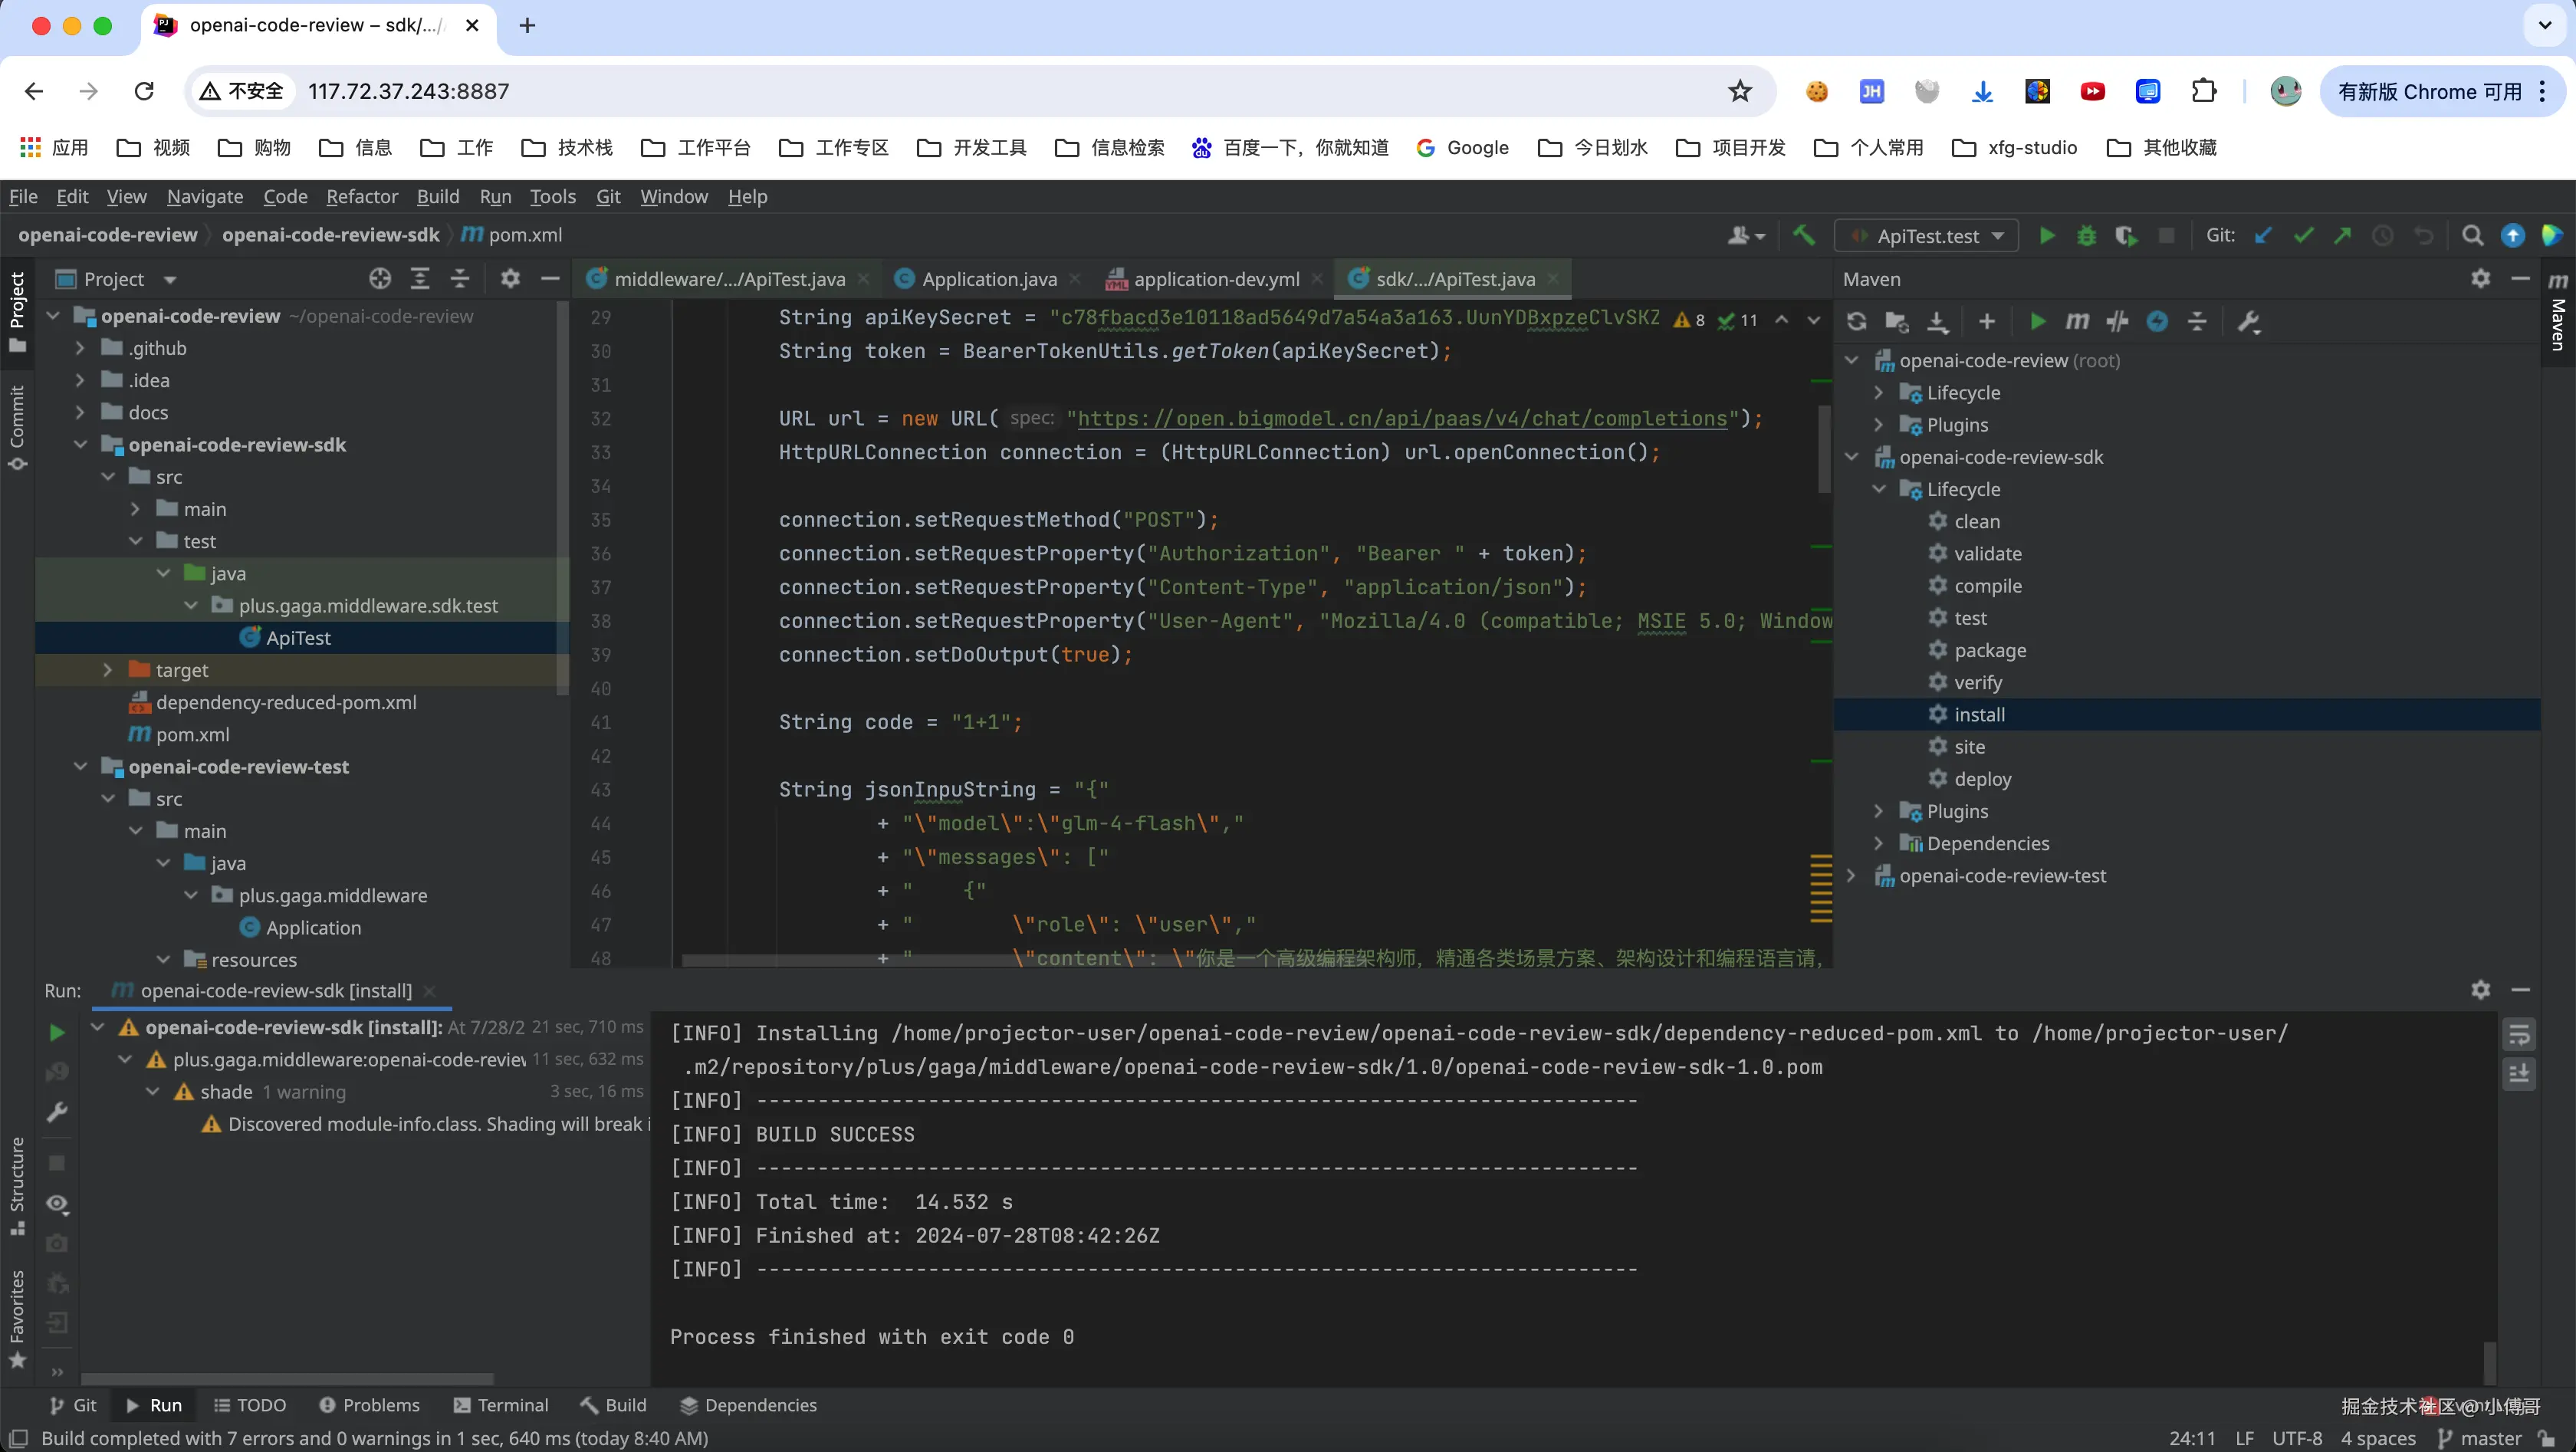Screen dimensions: 2576x1452
Task: Open the Refactor menu
Action: pos(361,197)
